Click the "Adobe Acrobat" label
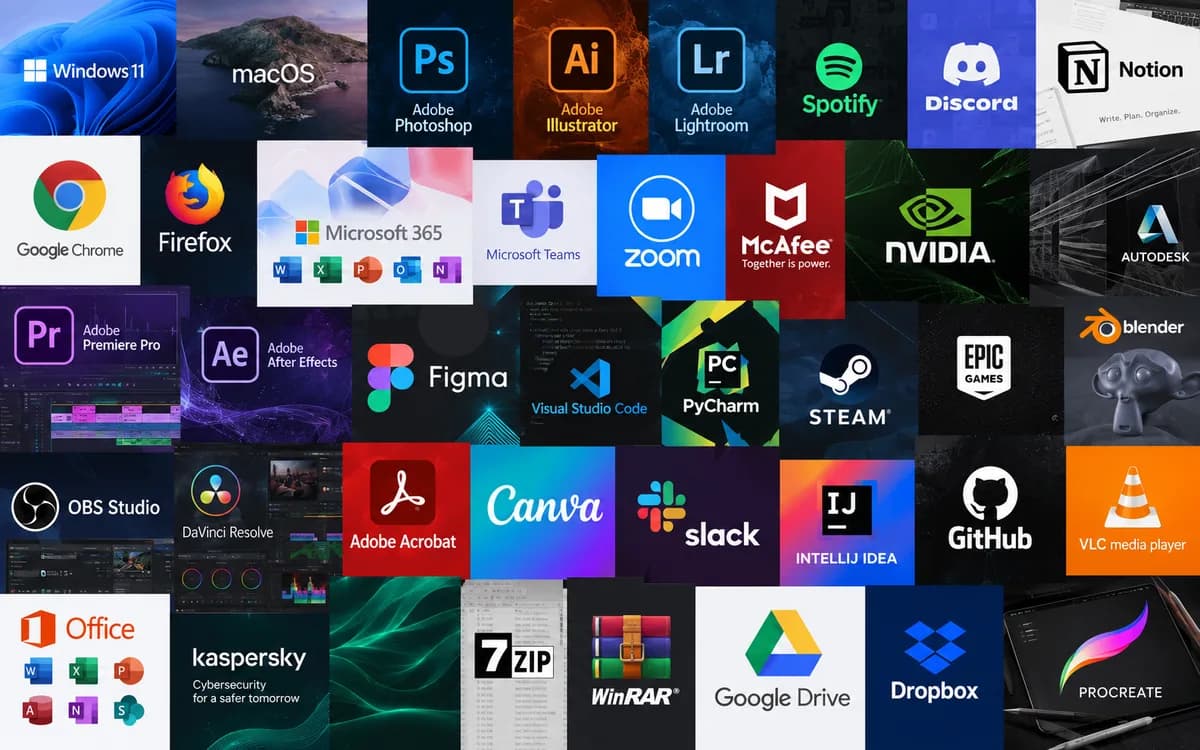 click(402, 541)
